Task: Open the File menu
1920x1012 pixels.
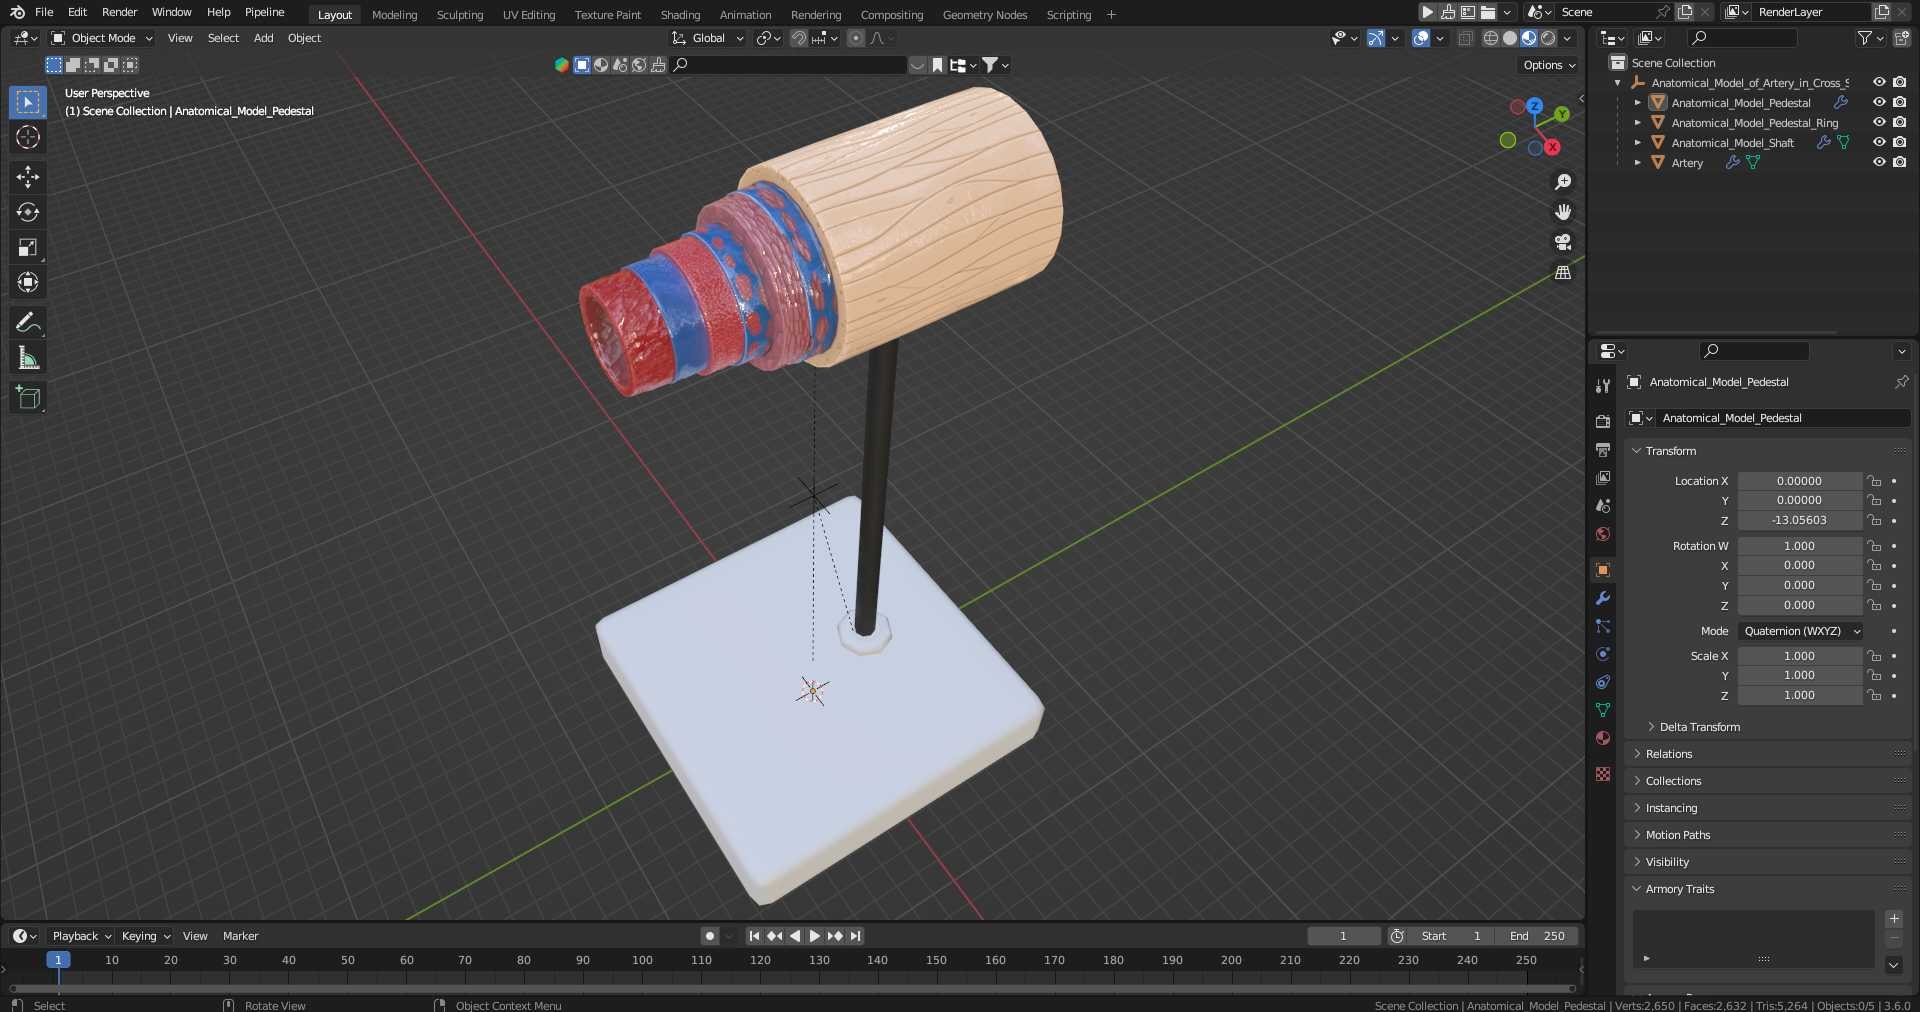Action: [x=44, y=12]
